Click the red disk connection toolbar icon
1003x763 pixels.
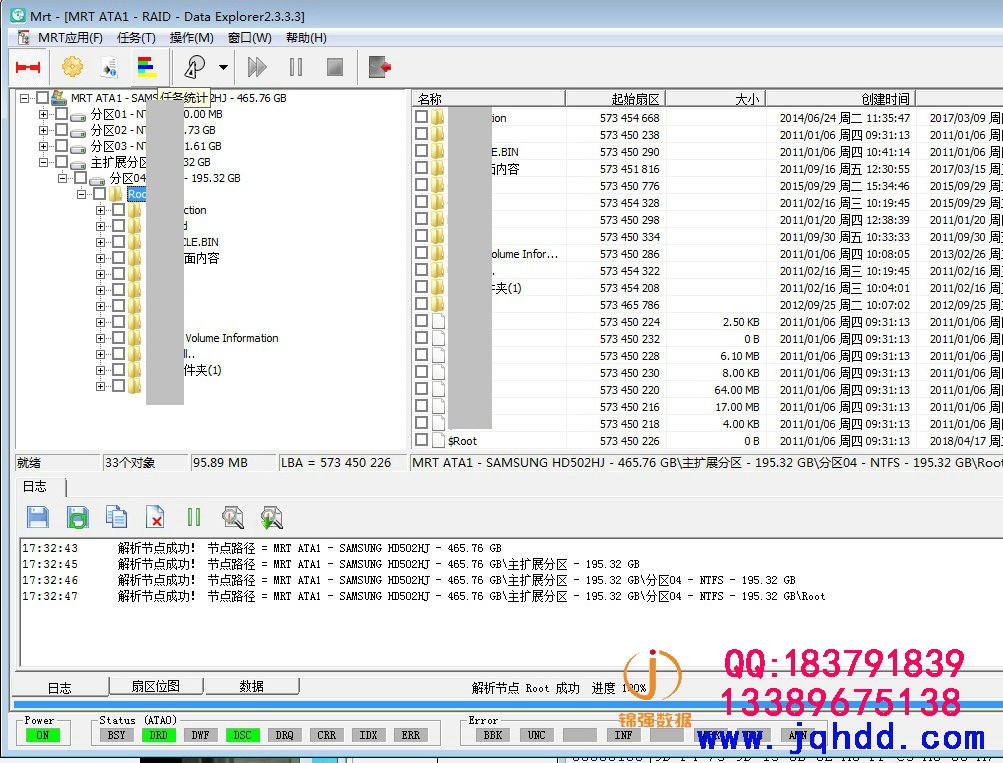(28, 67)
